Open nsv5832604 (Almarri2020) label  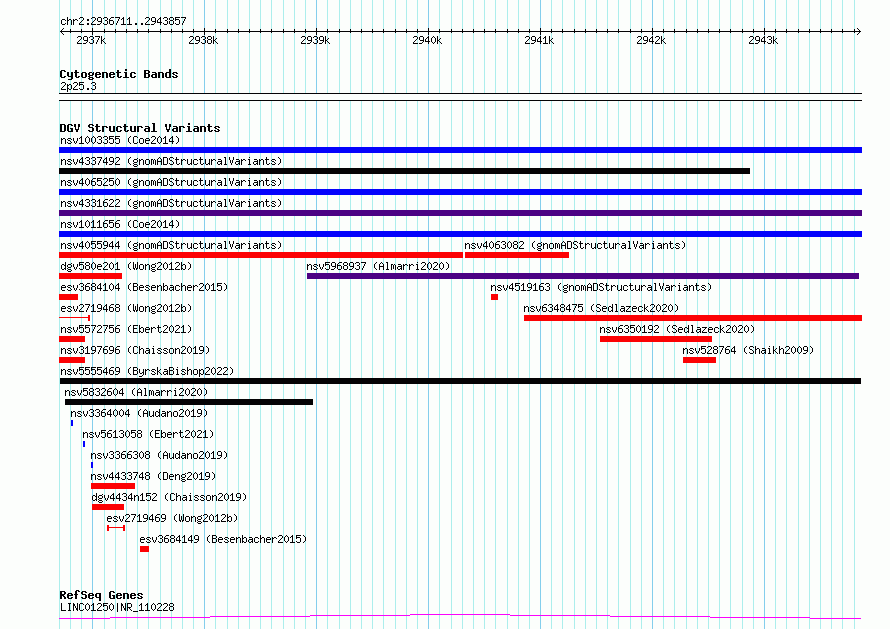[136, 392]
